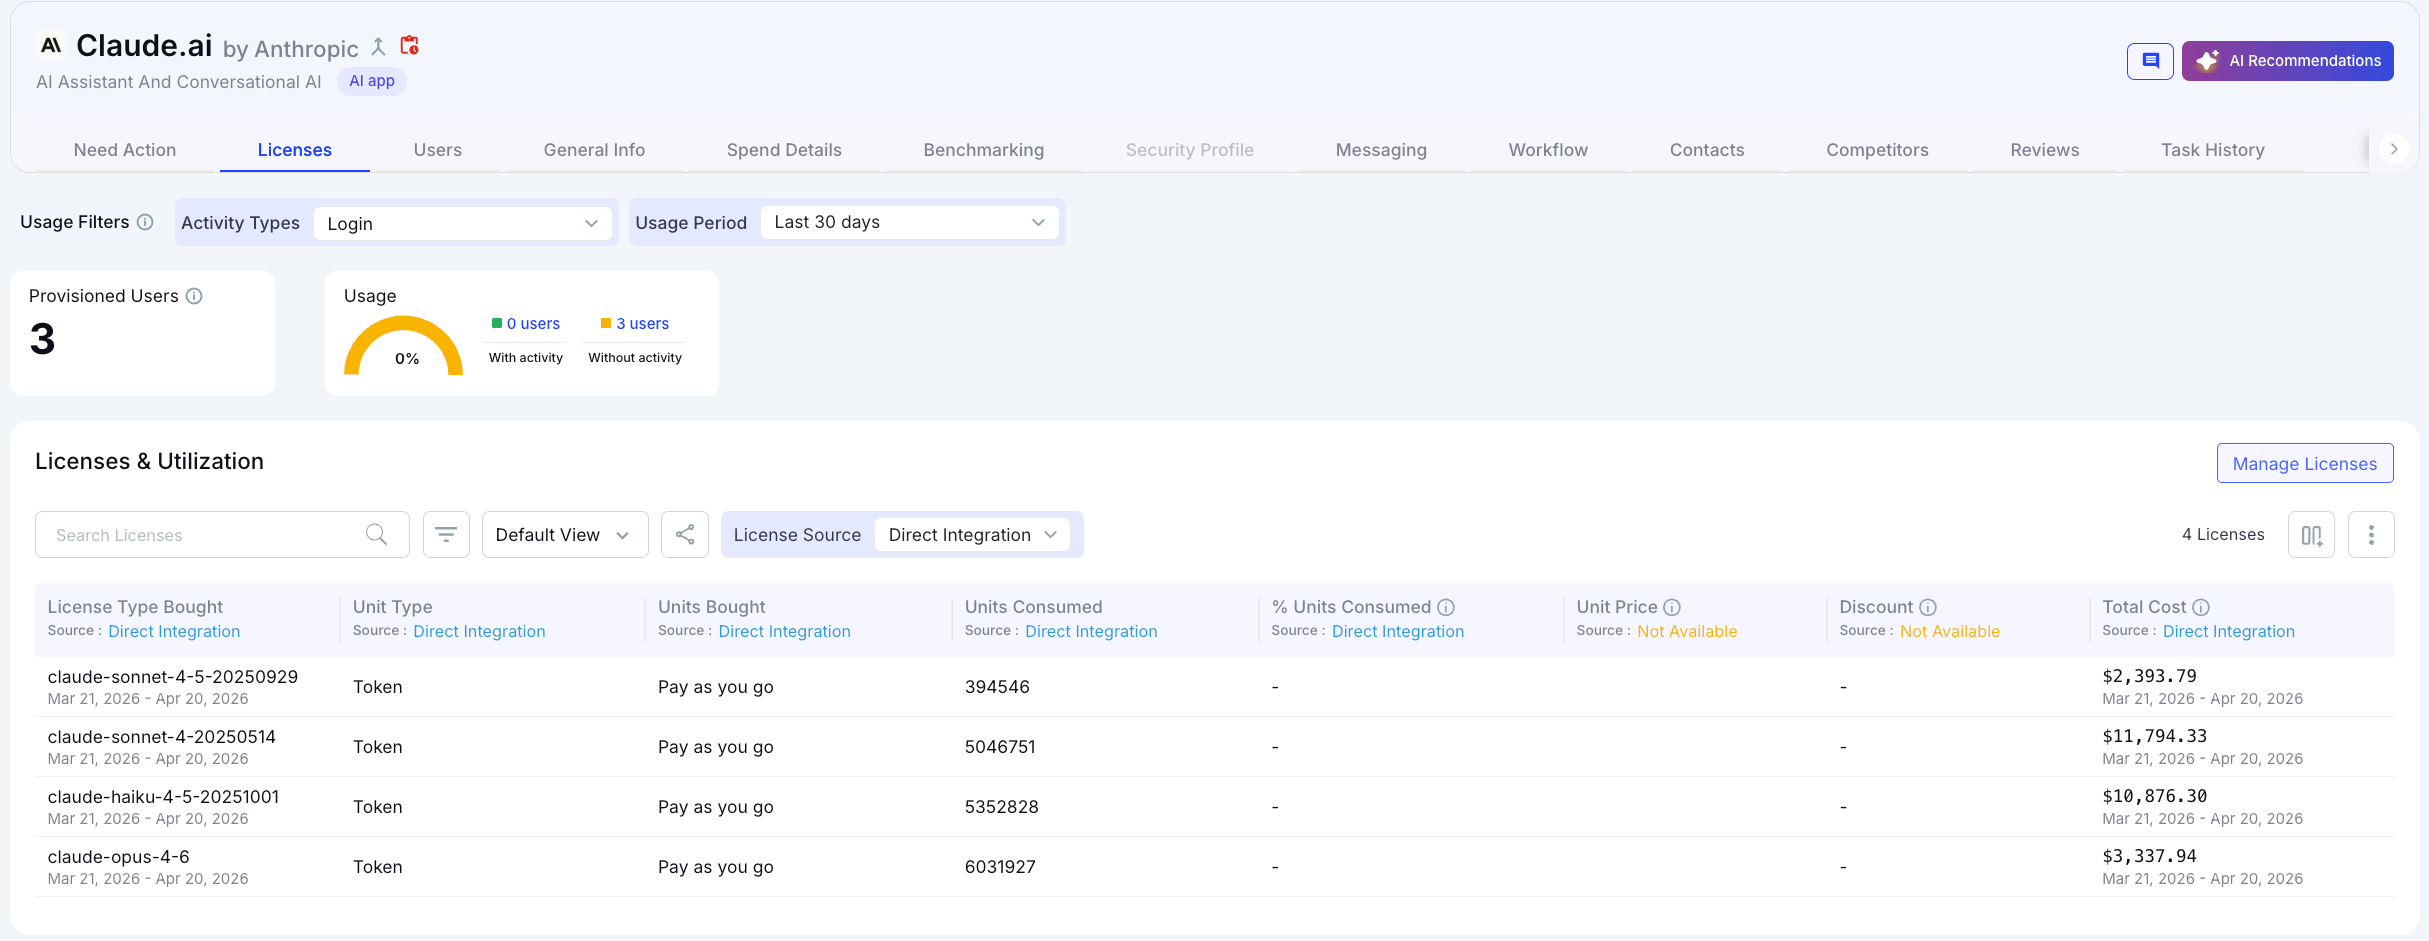The height and width of the screenshot is (941, 2429).
Task: Switch to the Messaging tab
Action: pyautogui.click(x=1381, y=150)
